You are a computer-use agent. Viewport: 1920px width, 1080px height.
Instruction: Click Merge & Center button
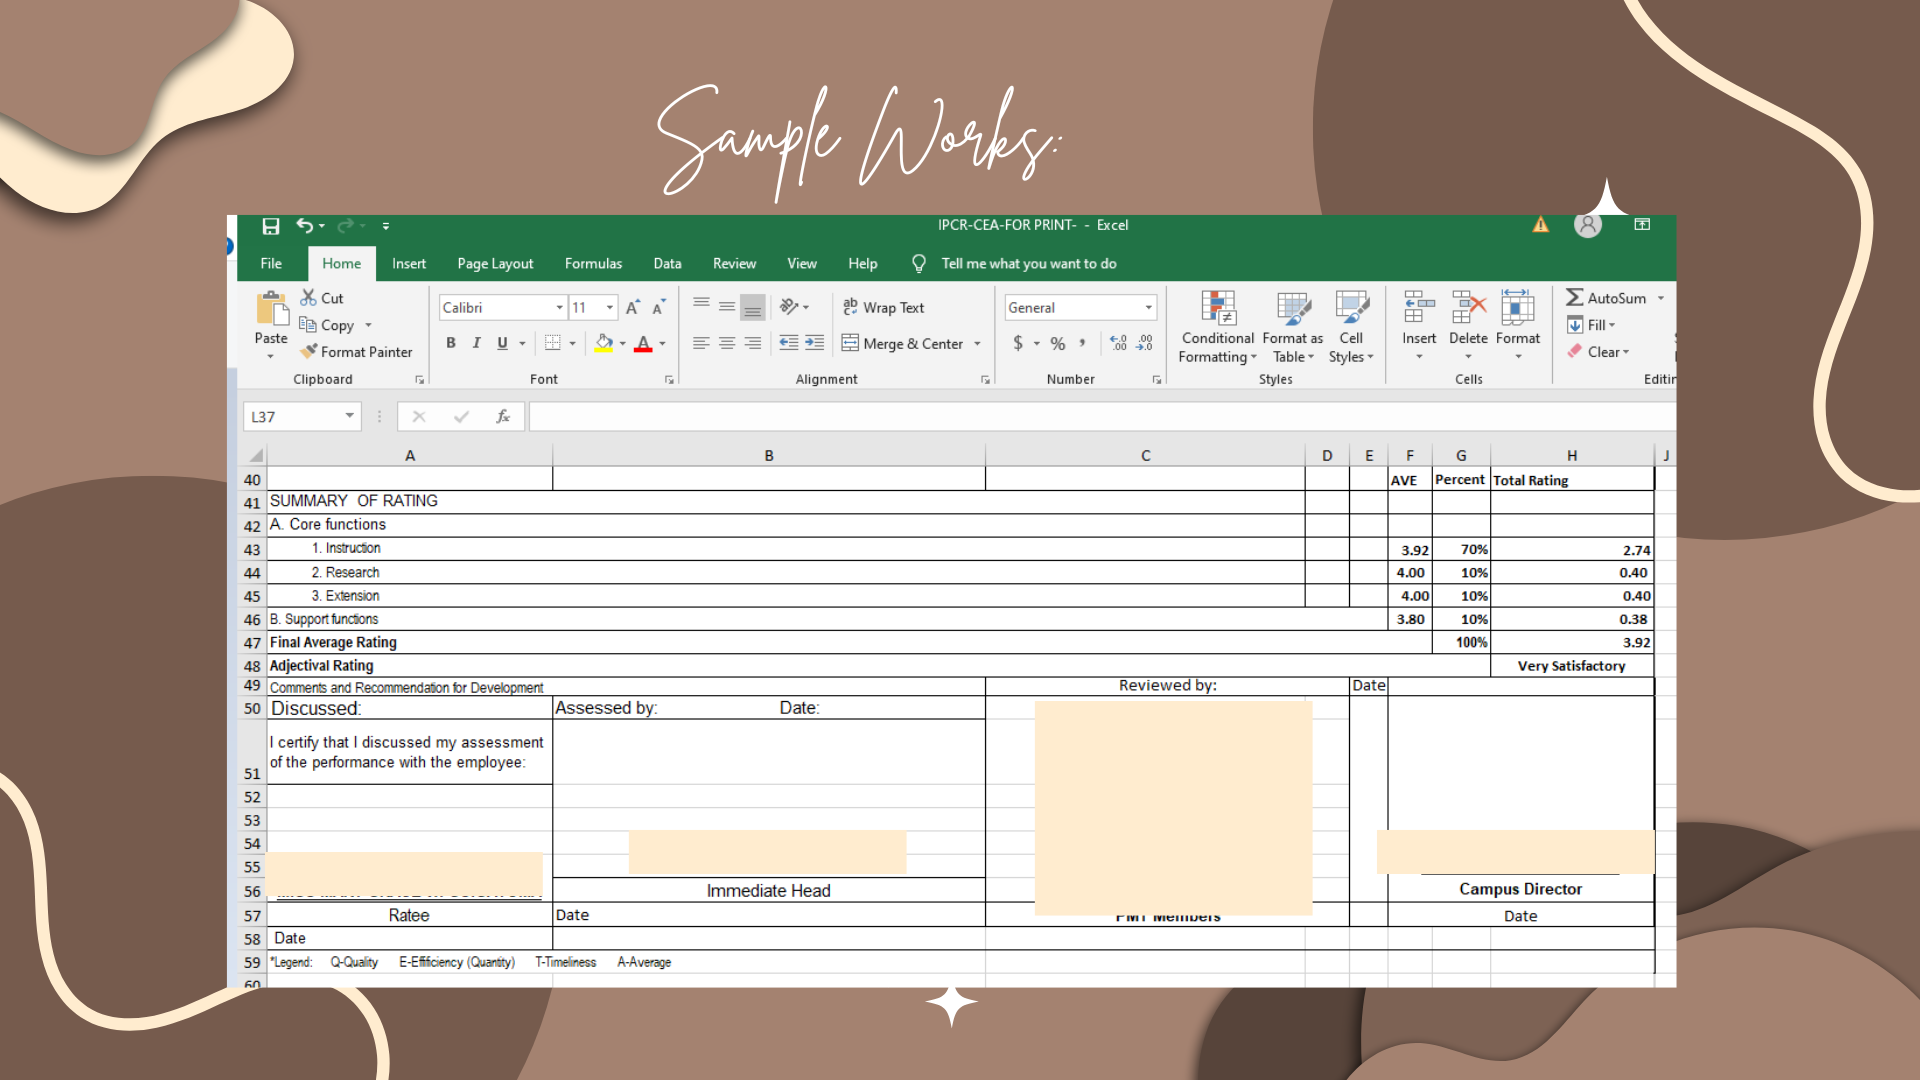903,343
